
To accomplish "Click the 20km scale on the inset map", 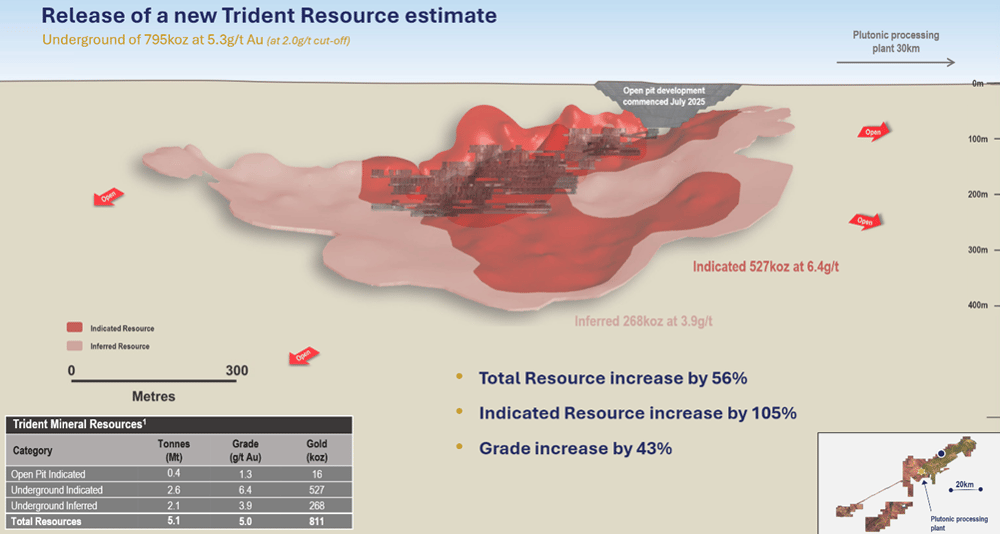I will tap(965, 487).
